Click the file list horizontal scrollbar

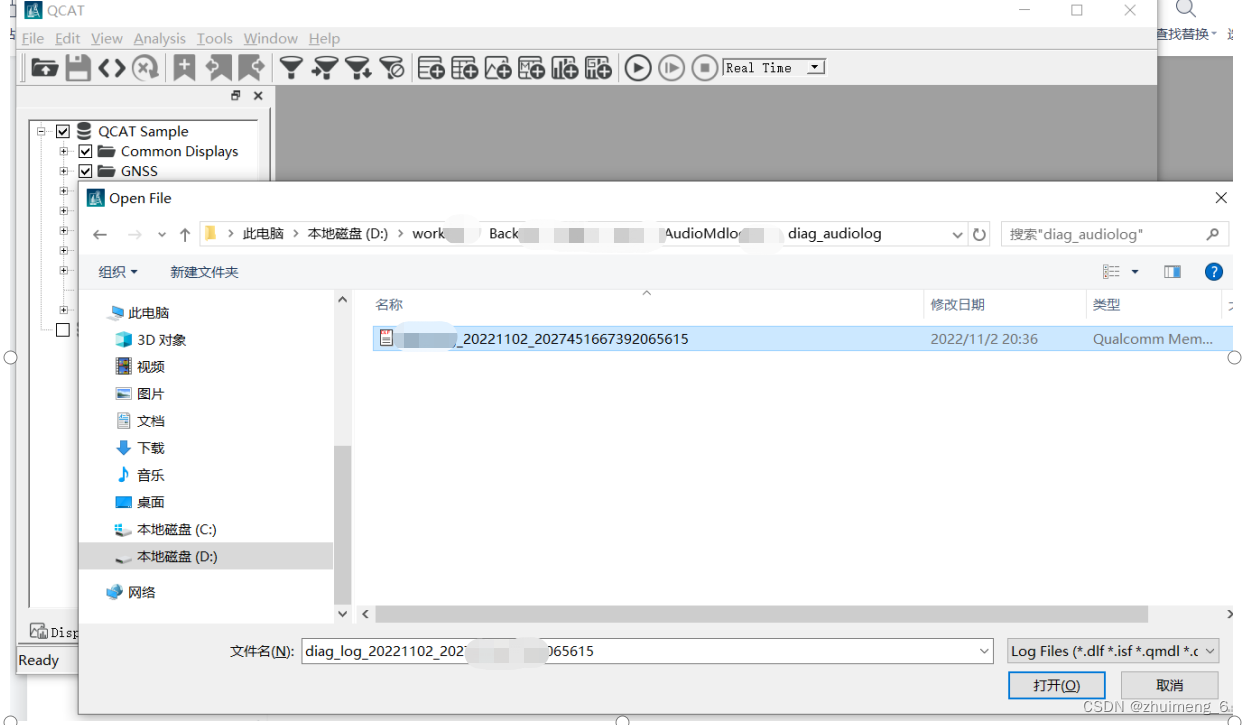coord(761,614)
